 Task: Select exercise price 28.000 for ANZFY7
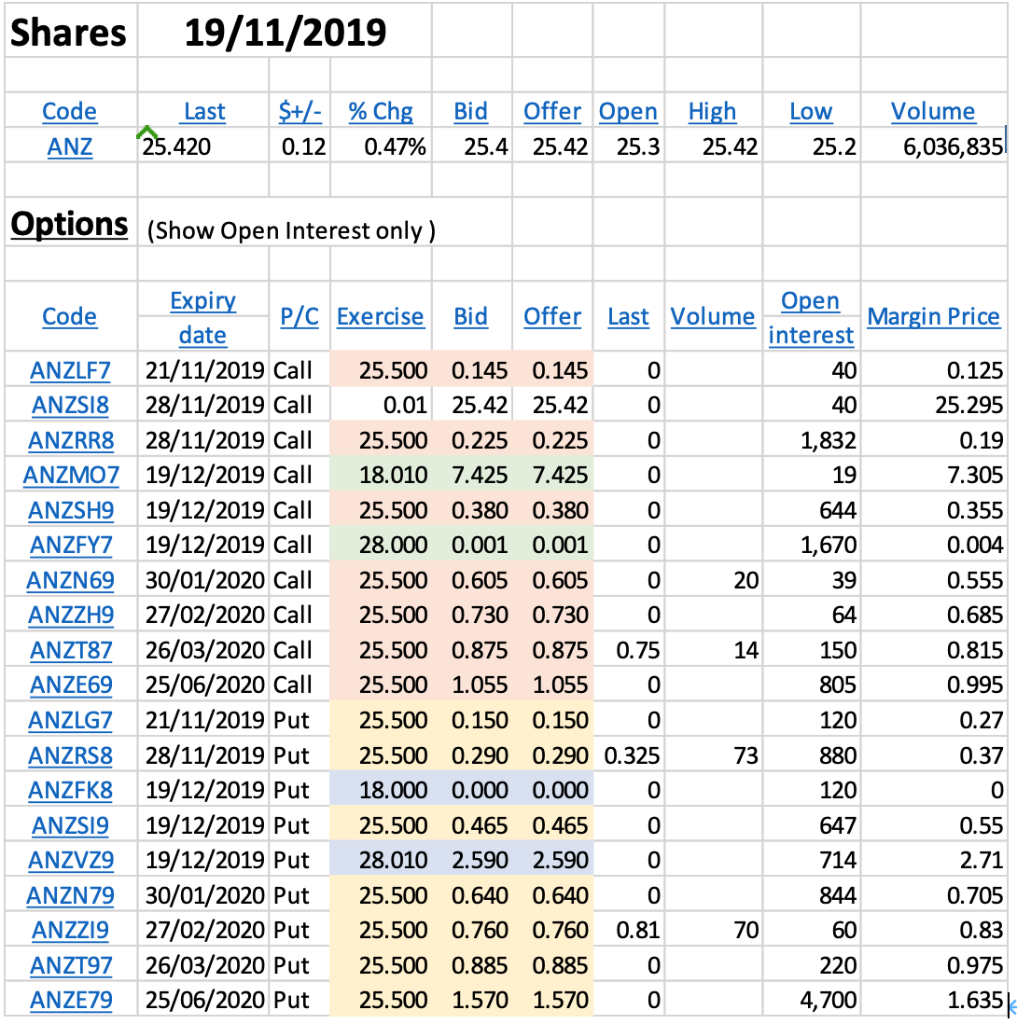[393, 545]
